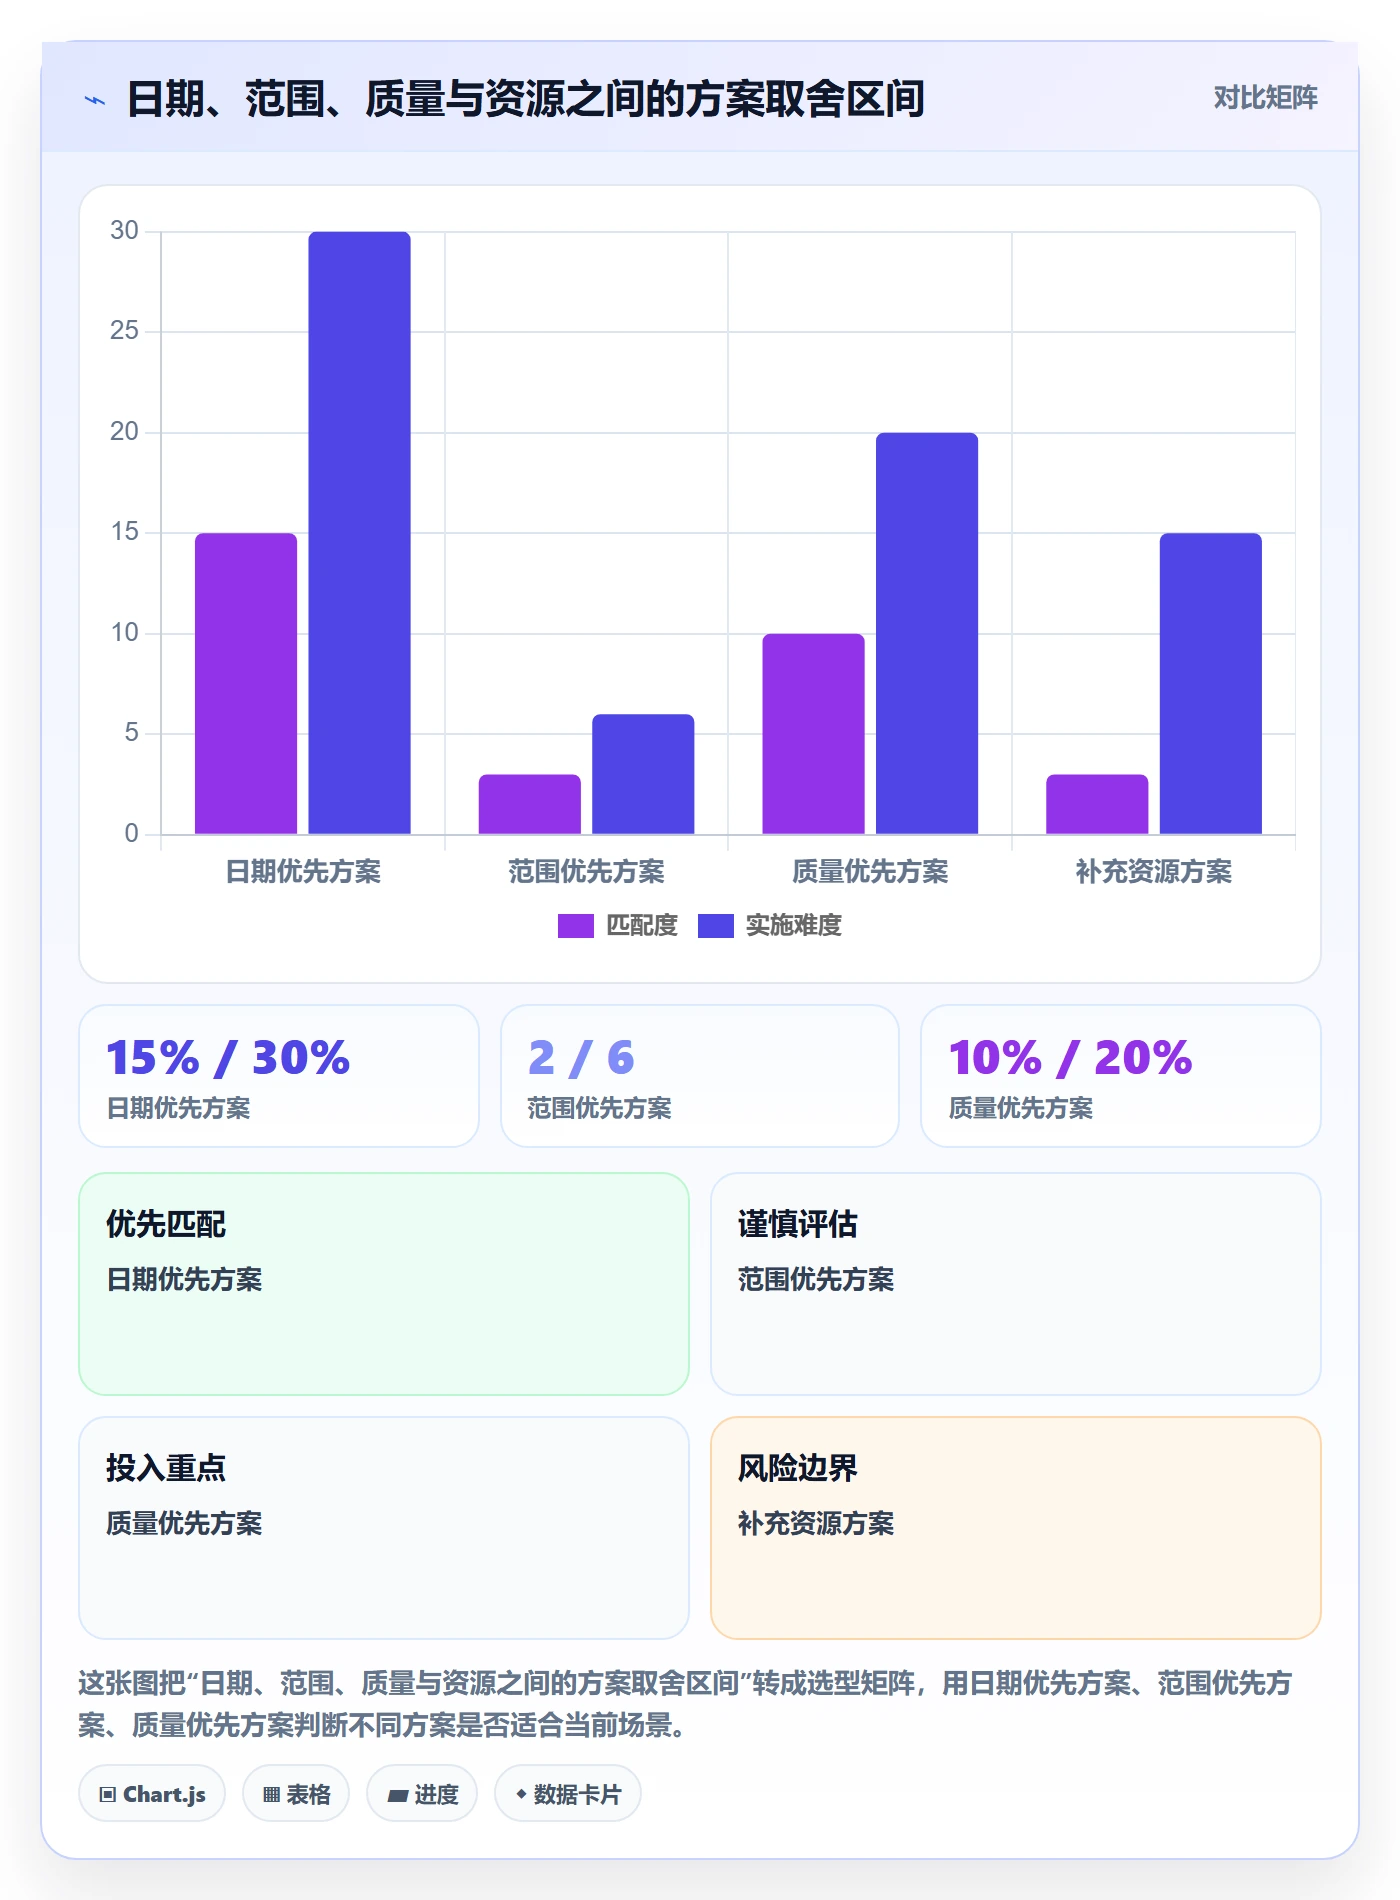Click the purple 补充资源方案 bar
The width and height of the screenshot is (1400, 1900).
click(x=1097, y=804)
